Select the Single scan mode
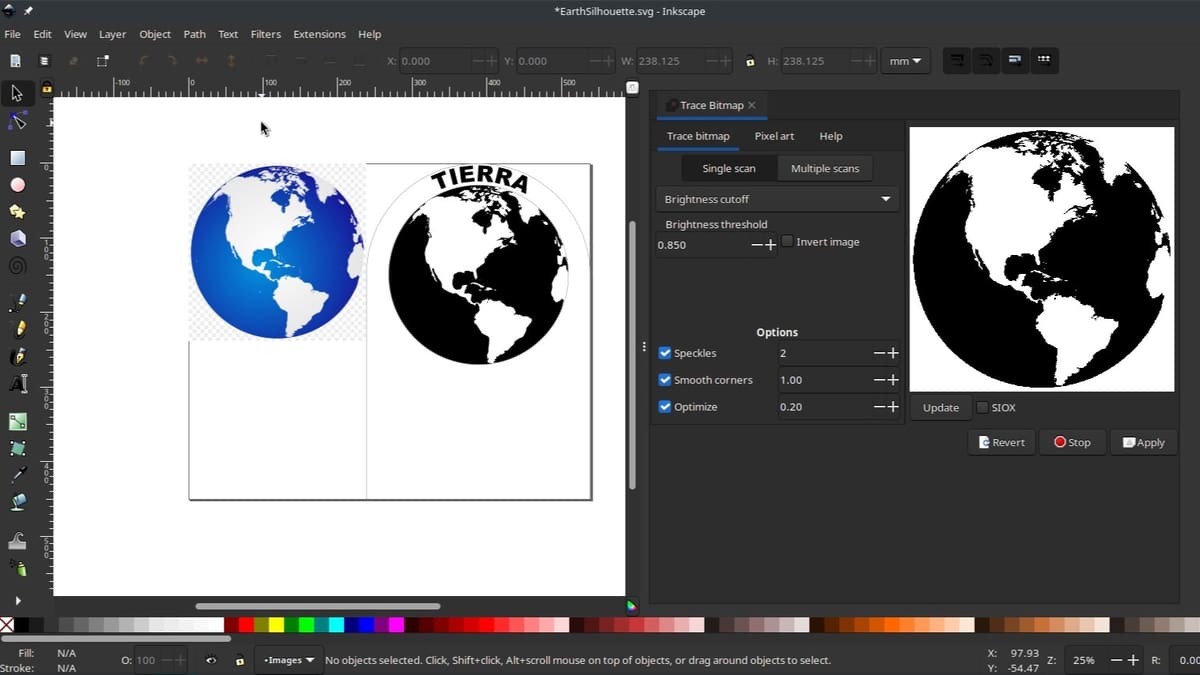This screenshot has width=1200, height=675. click(x=729, y=168)
